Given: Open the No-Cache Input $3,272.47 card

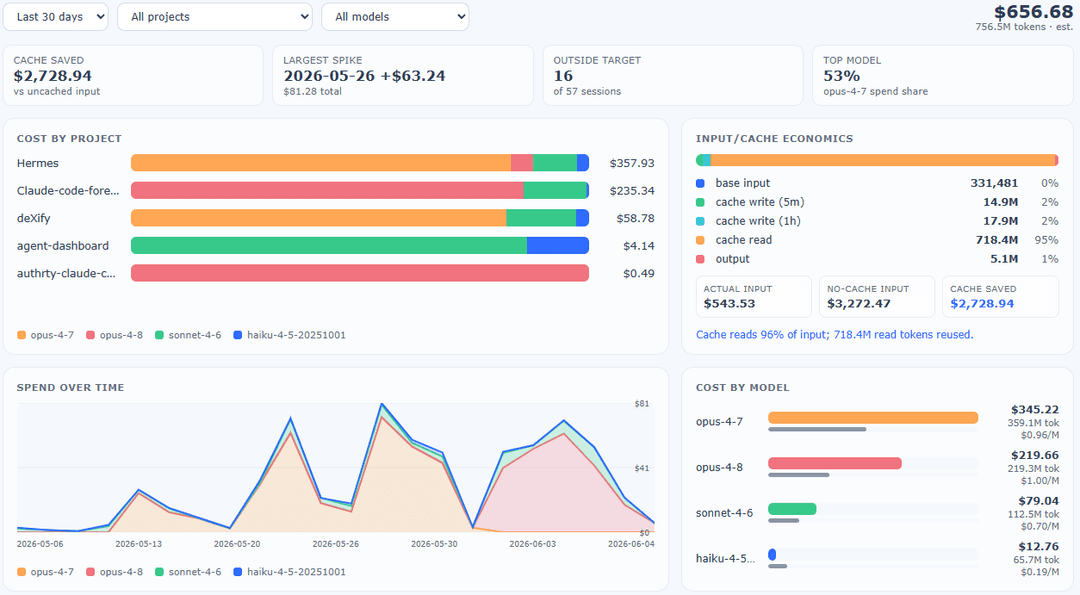Looking at the screenshot, I should (x=877, y=297).
